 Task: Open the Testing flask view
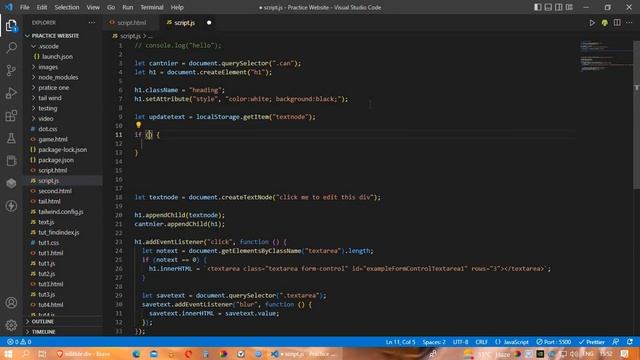11,138
